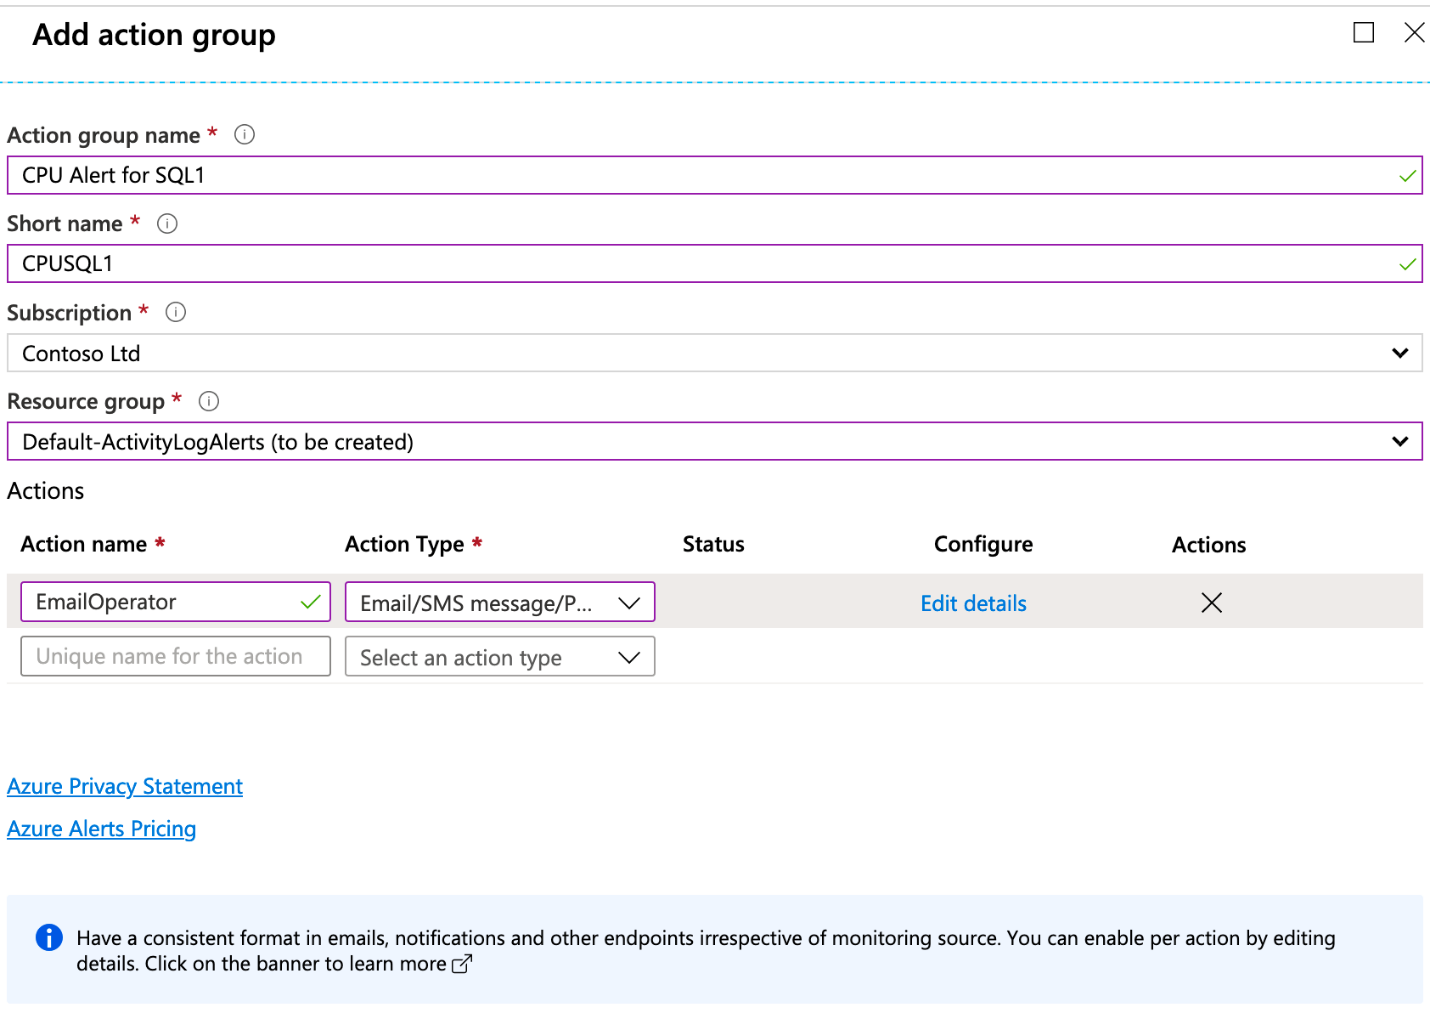
Task: Click the Short name field CPUSQL1
Action: tap(714, 264)
